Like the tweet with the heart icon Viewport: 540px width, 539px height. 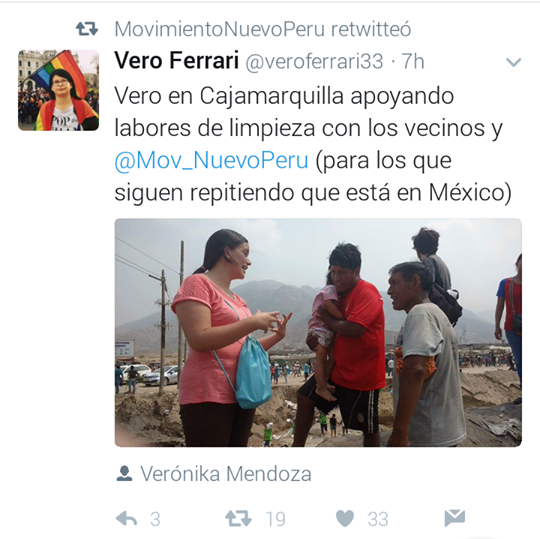point(345,518)
